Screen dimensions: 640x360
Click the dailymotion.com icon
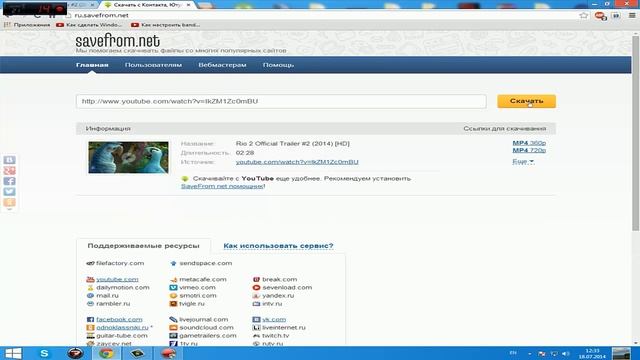click(x=90, y=288)
